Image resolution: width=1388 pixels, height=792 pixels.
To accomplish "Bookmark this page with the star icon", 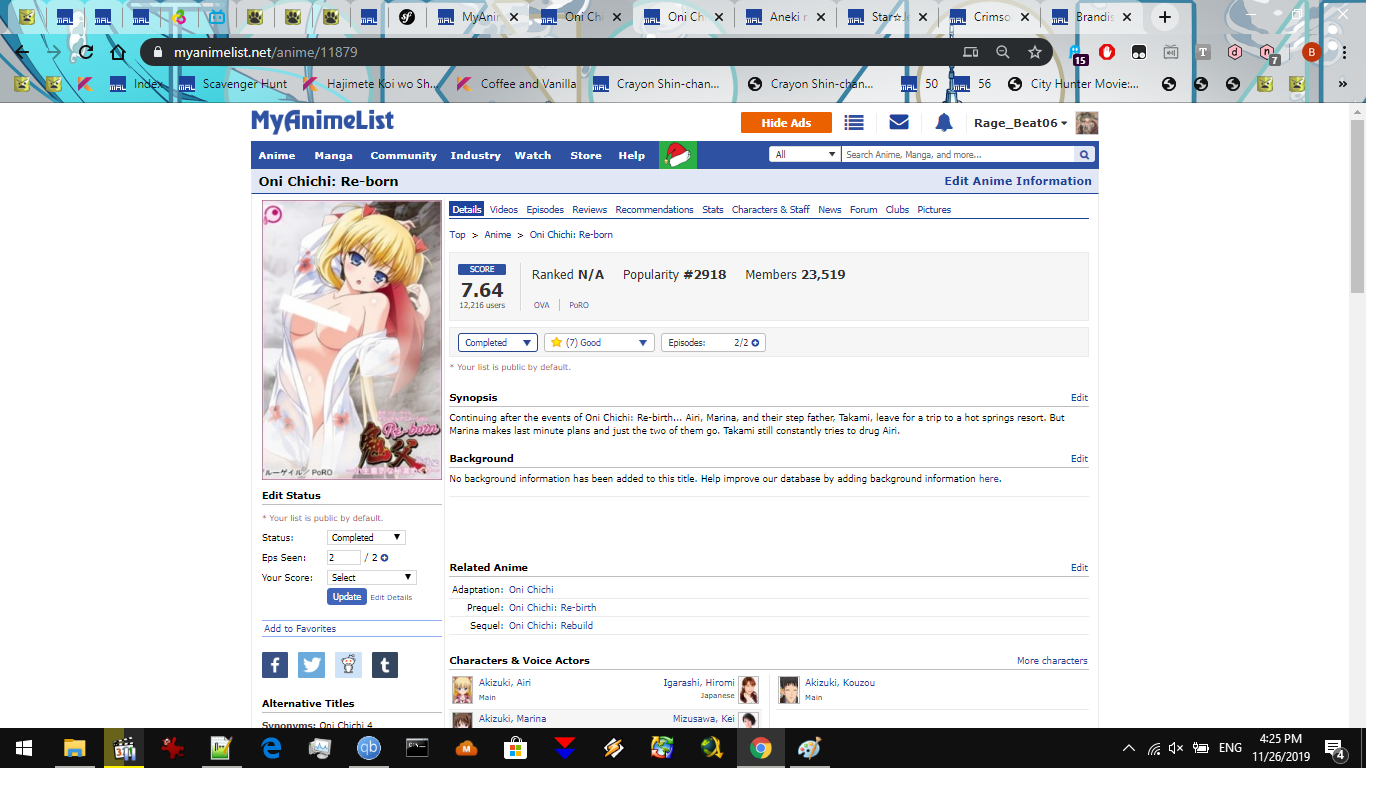I will coord(1035,52).
